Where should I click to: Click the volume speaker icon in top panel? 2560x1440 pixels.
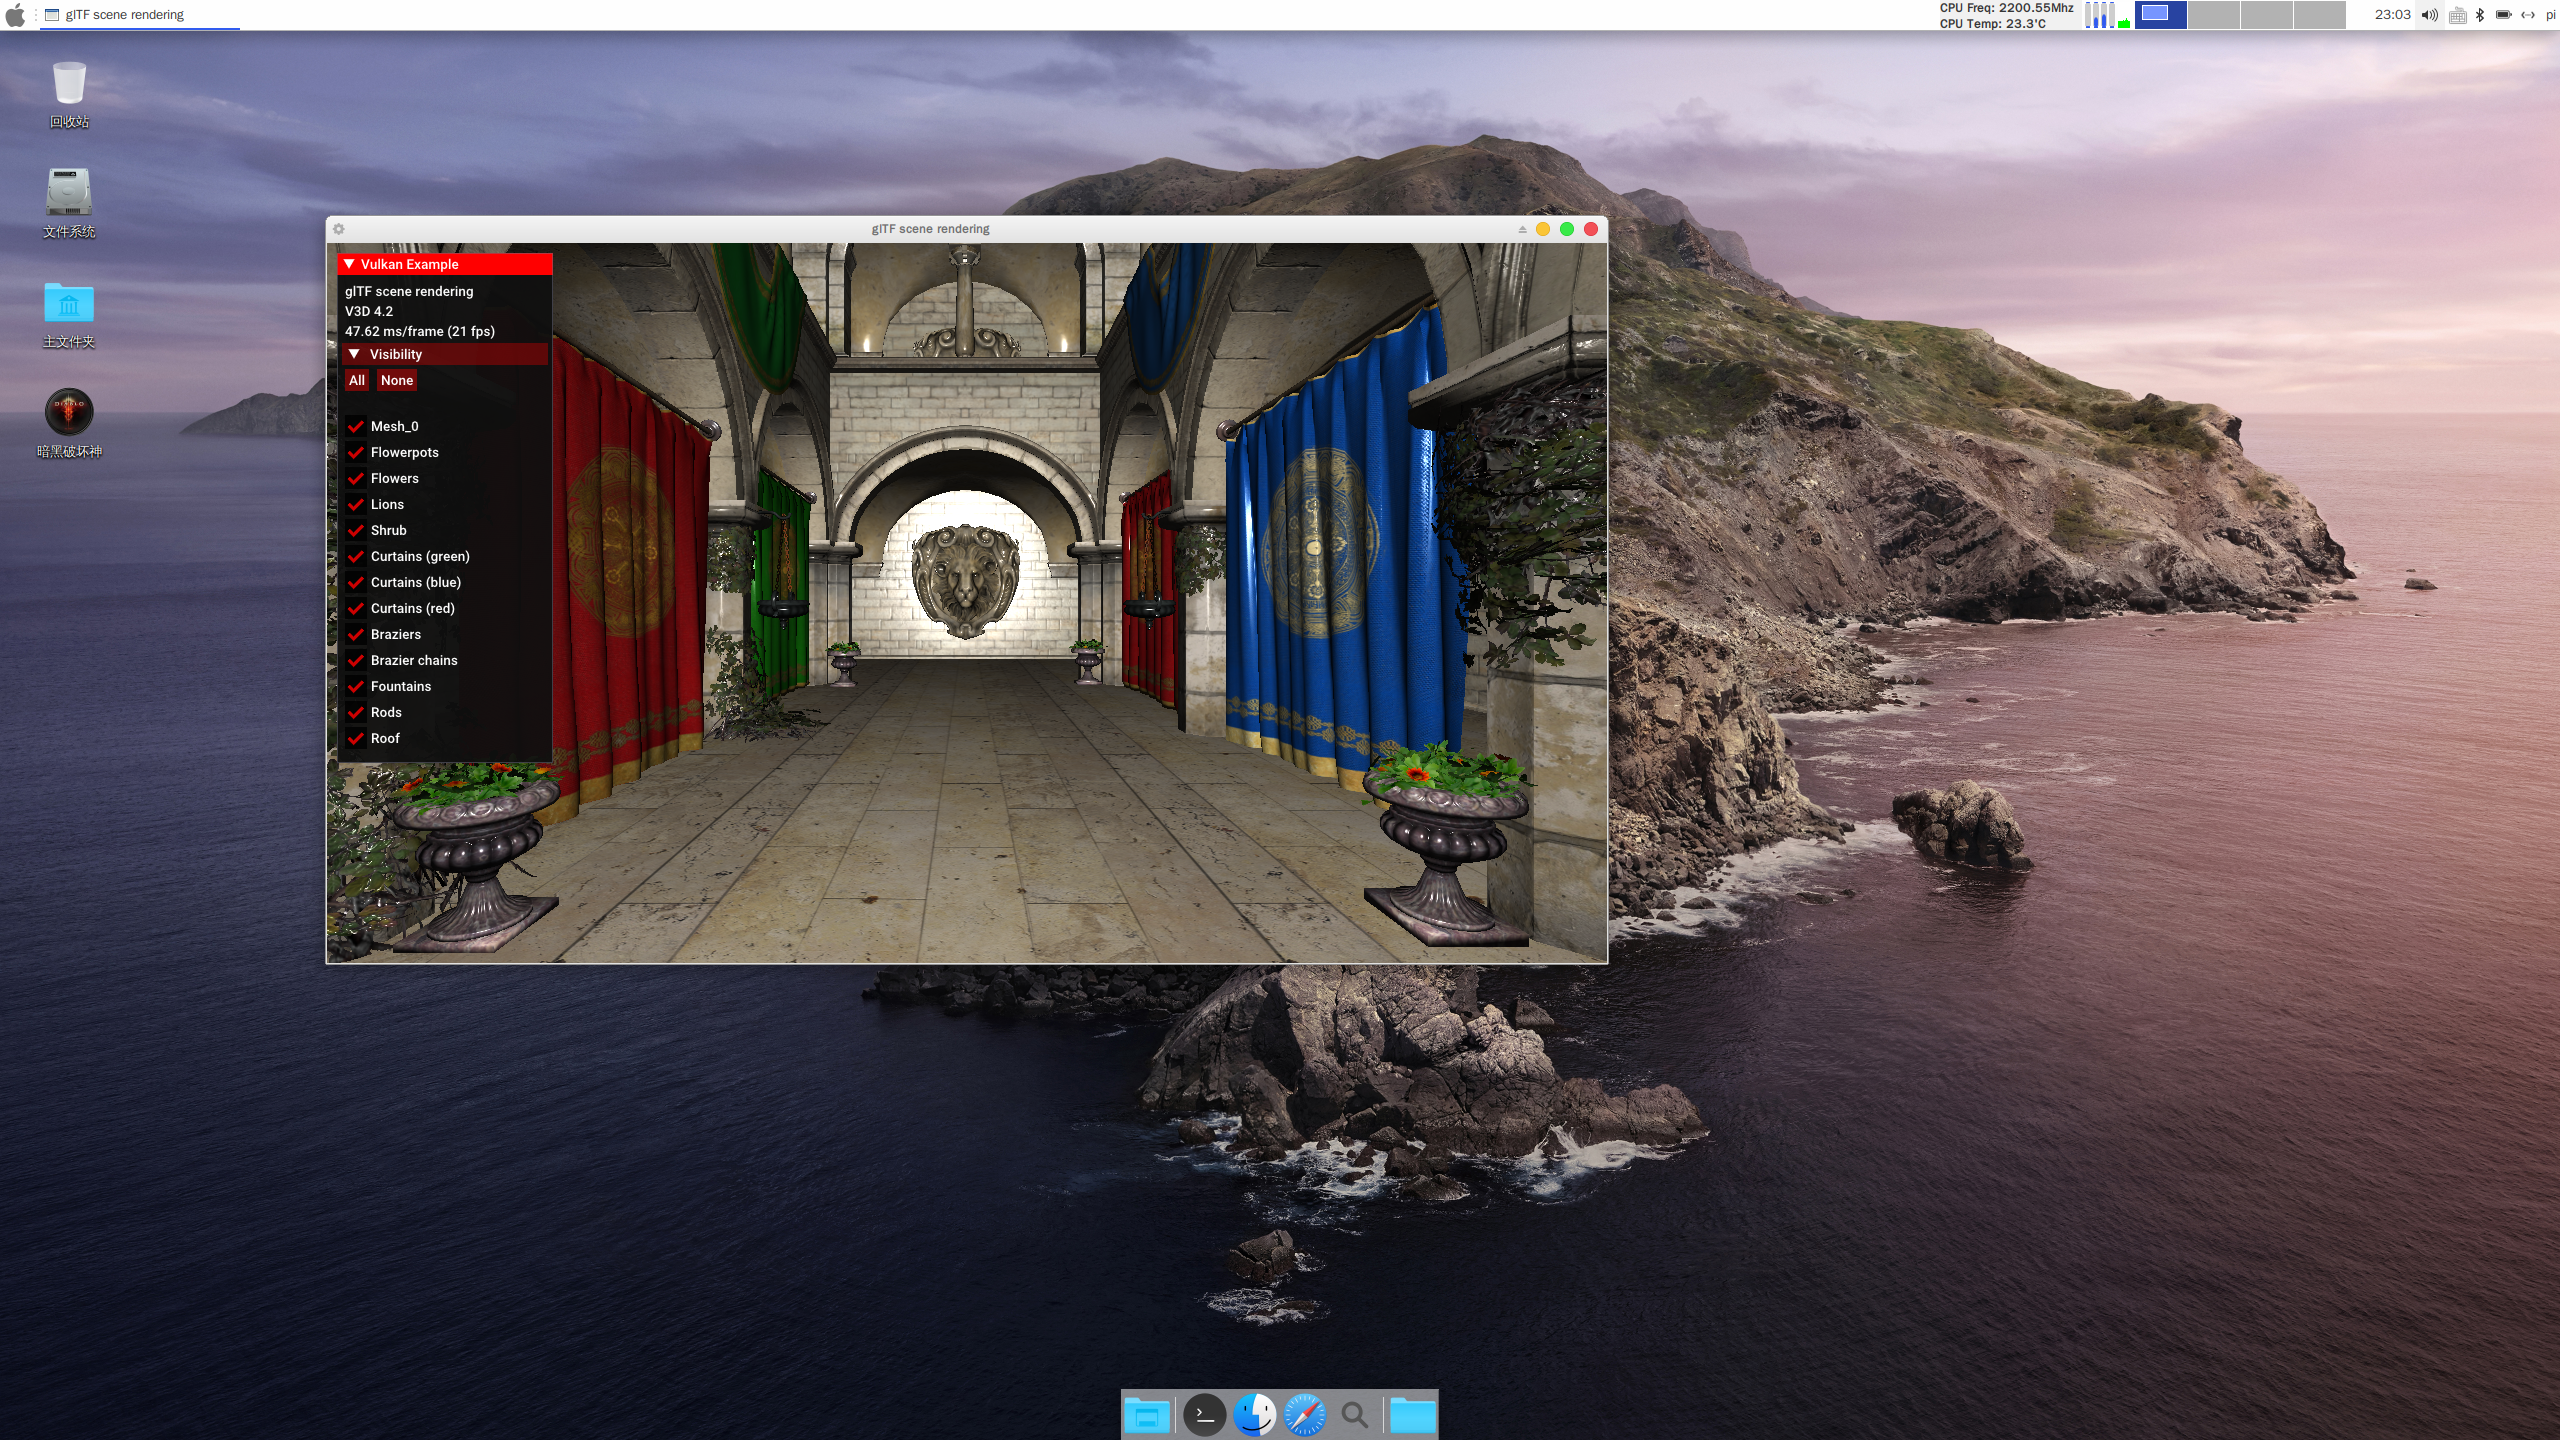coord(2429,15)
